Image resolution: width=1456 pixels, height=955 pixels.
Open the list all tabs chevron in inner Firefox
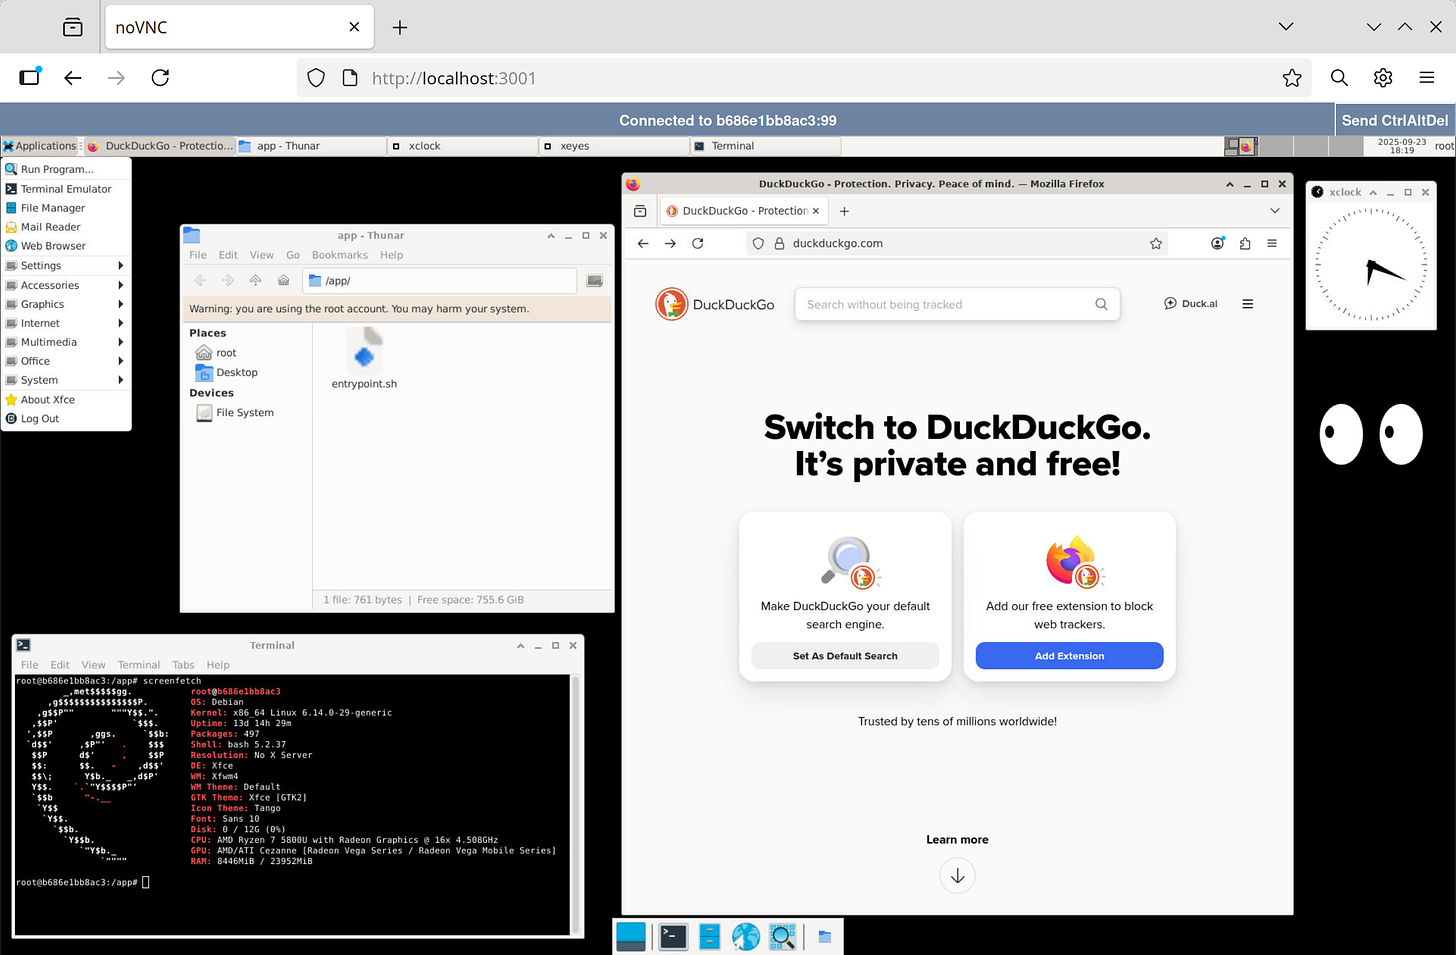pos(1275,211)
